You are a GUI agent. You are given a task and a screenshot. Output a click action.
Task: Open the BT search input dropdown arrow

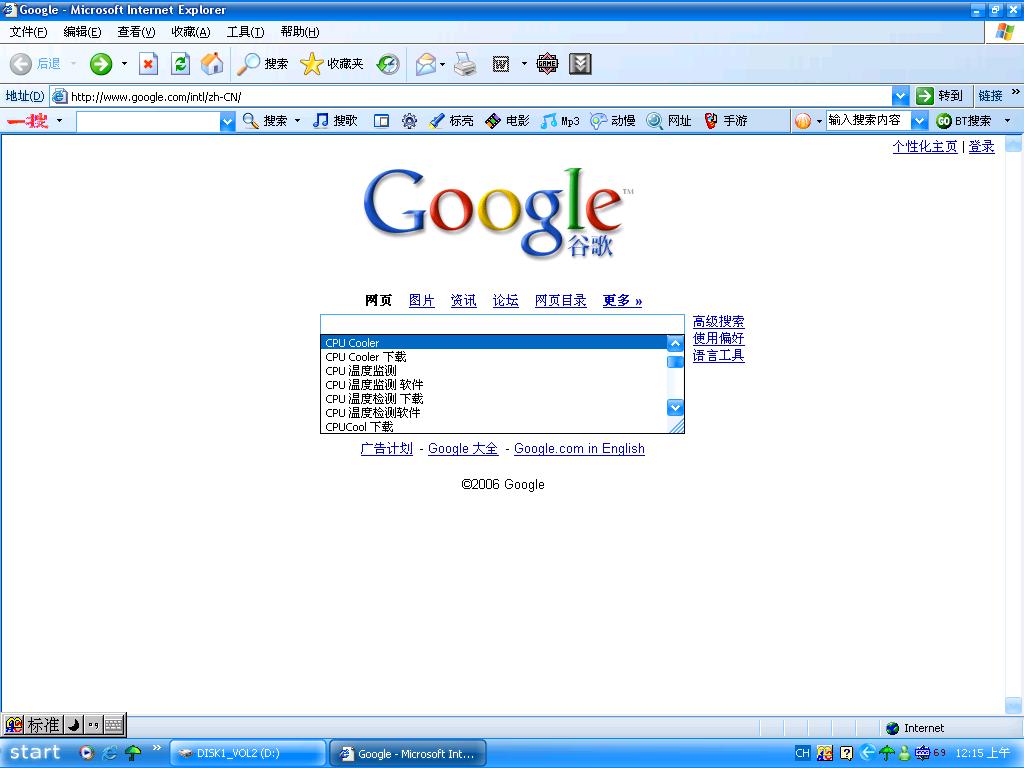click(x=919, y=121)
